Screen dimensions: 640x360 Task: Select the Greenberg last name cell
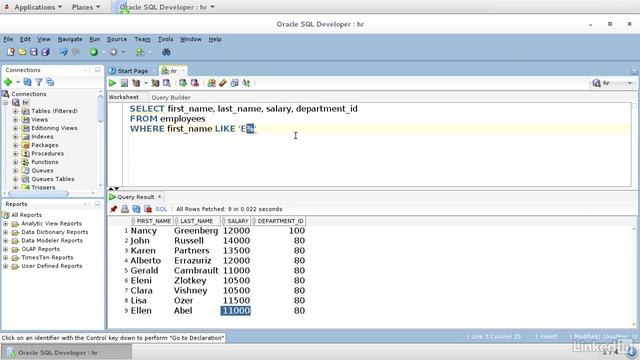[196, 231]
